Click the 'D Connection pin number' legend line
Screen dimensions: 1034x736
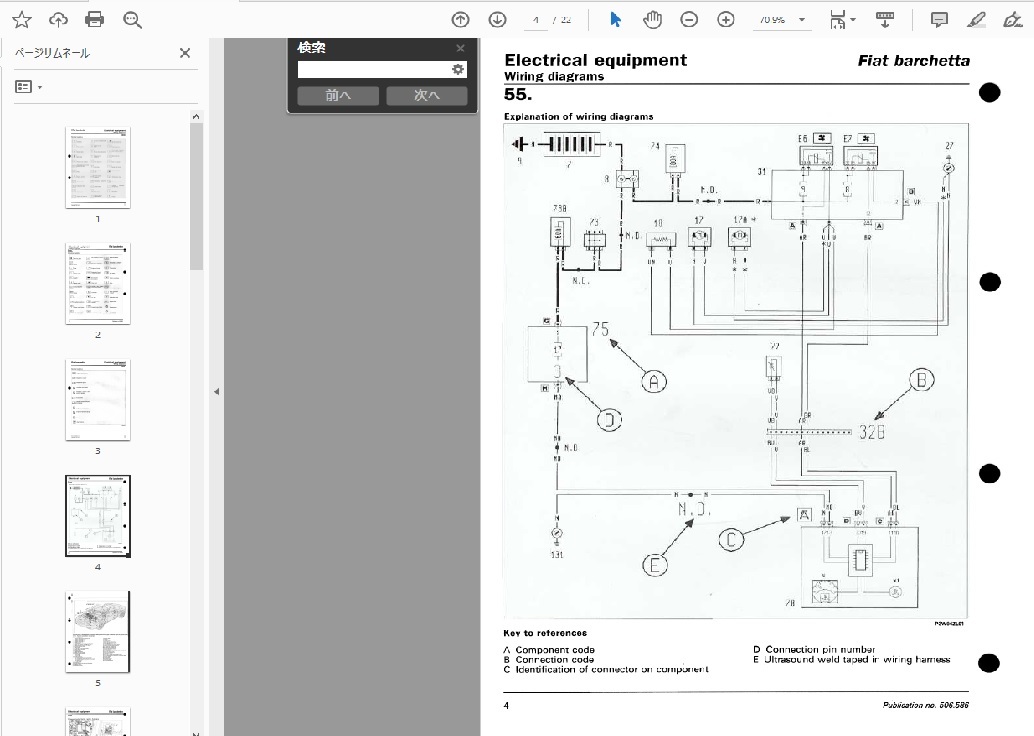tap(814, 650)
